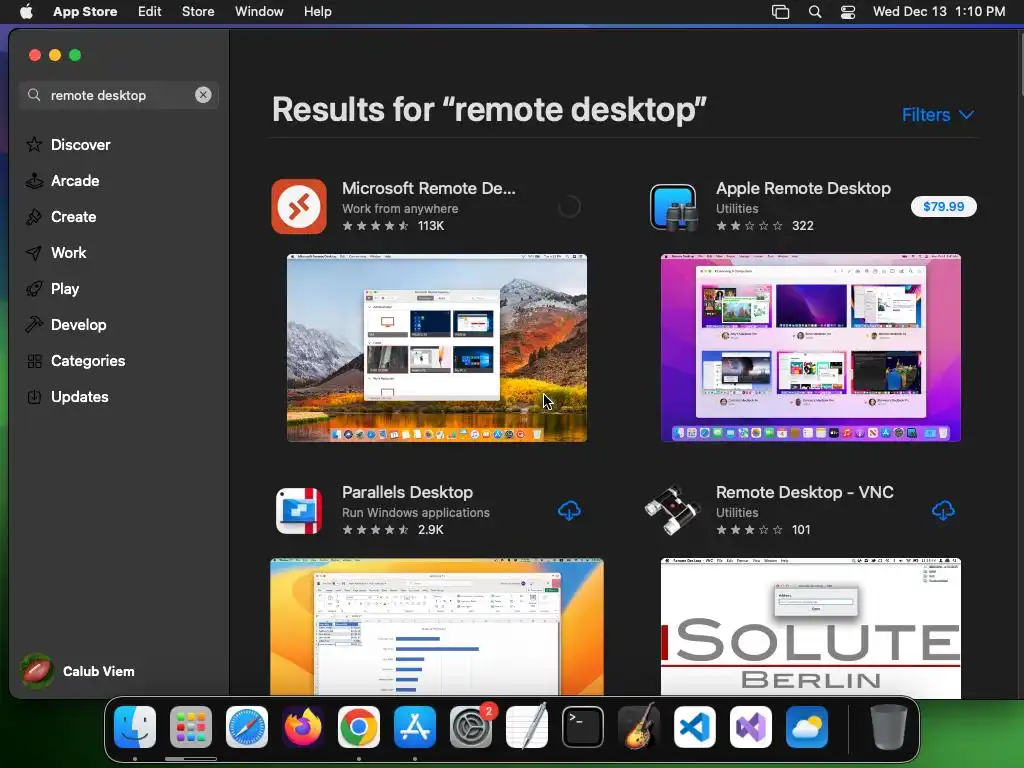The height and width of the screenshot is (768, 1024).
Task: Open the Store menu
Action: point(198,12)
